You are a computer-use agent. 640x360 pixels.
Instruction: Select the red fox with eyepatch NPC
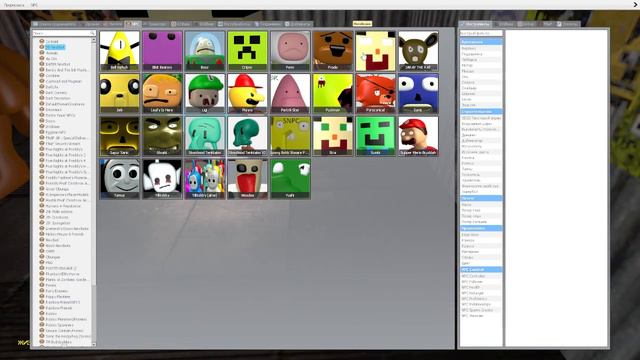pos(376,93)
